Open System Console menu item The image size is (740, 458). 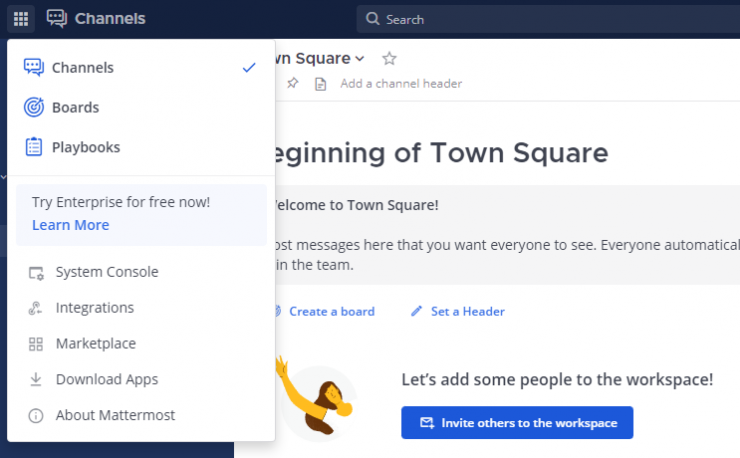tap(141, 272)
